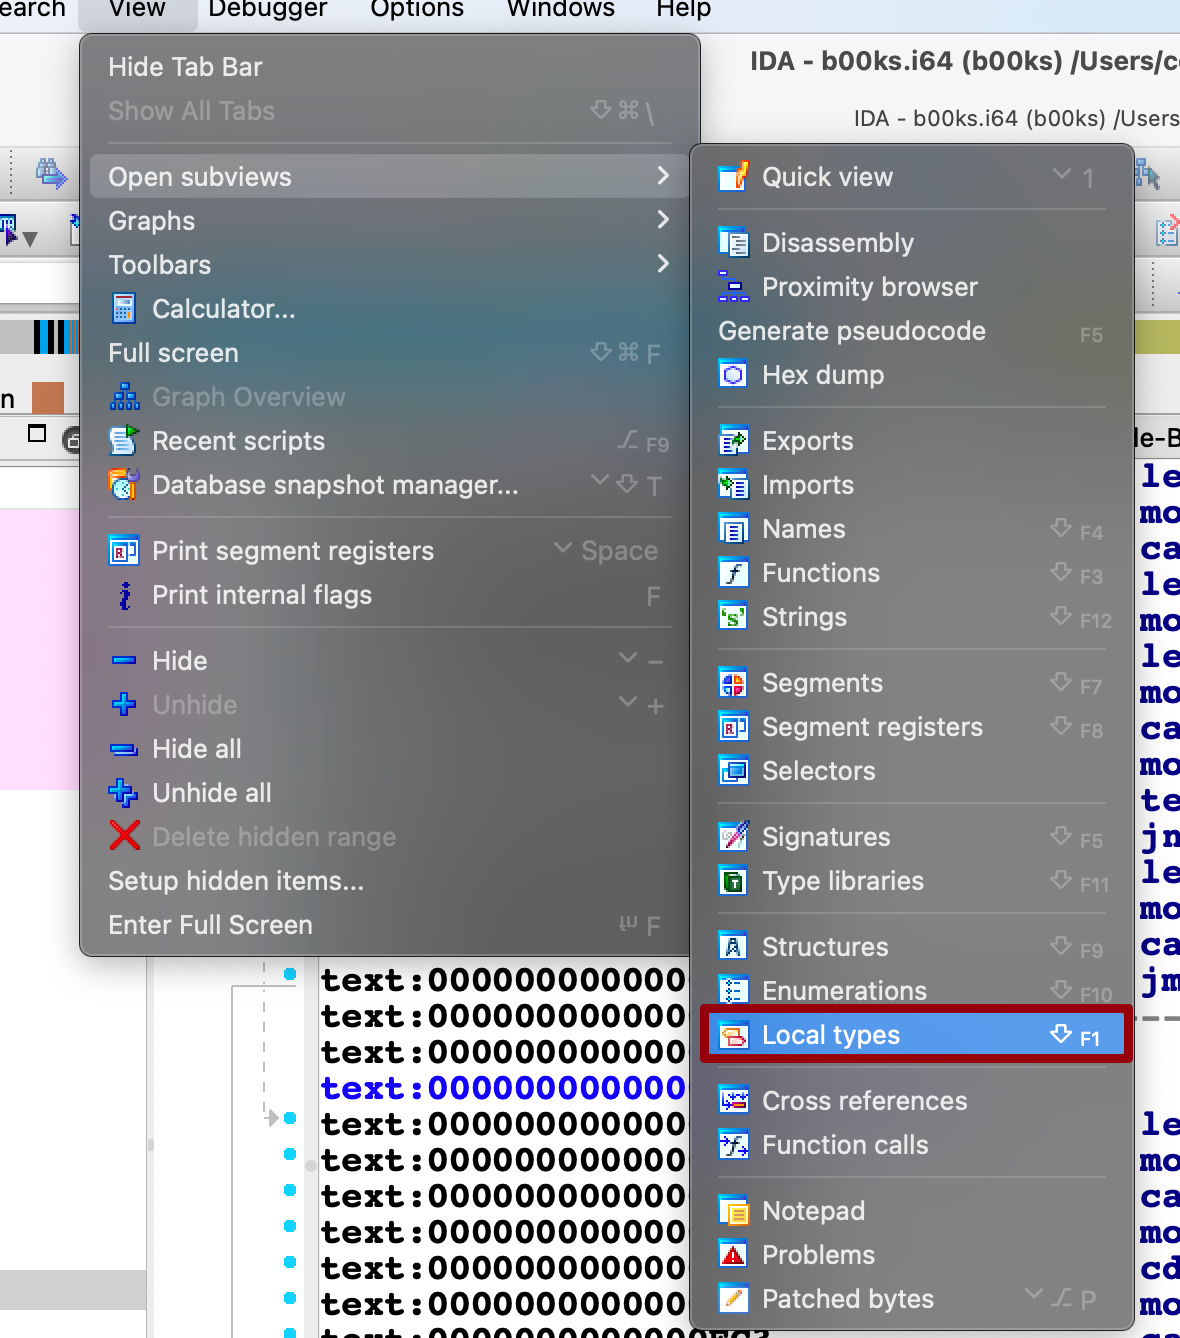1180x1338 pixels.
Task: Choose Full screen from View menu
Action: click(x=390, y=353)
